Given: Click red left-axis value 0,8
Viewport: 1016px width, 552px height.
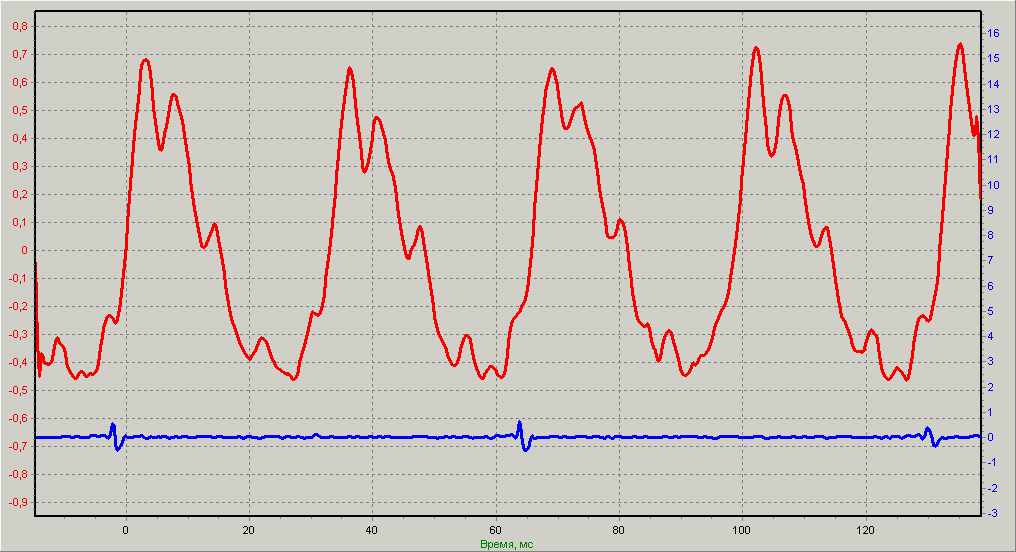Looking at the screenshot, I should point(19,27).
